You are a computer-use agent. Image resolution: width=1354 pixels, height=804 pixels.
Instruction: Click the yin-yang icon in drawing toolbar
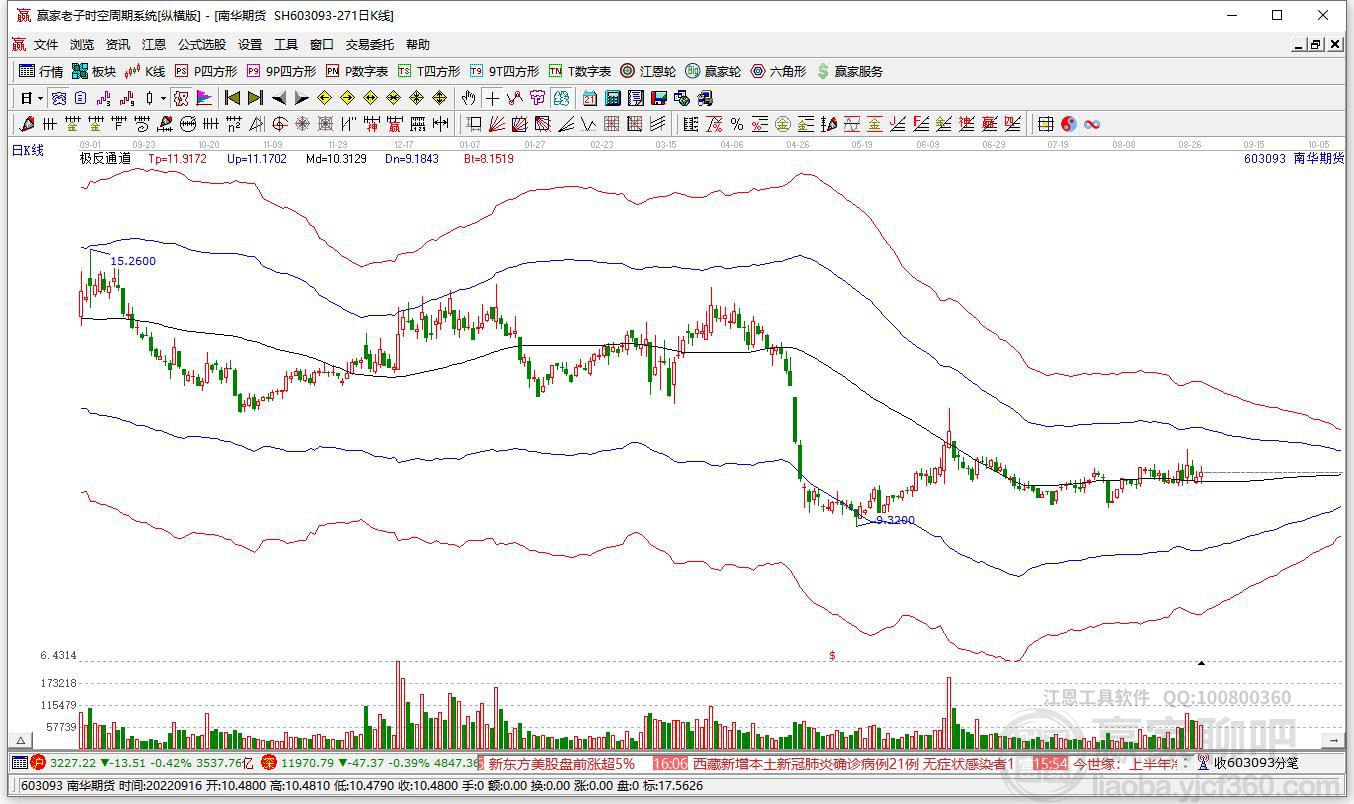(x=1069, y=124)
